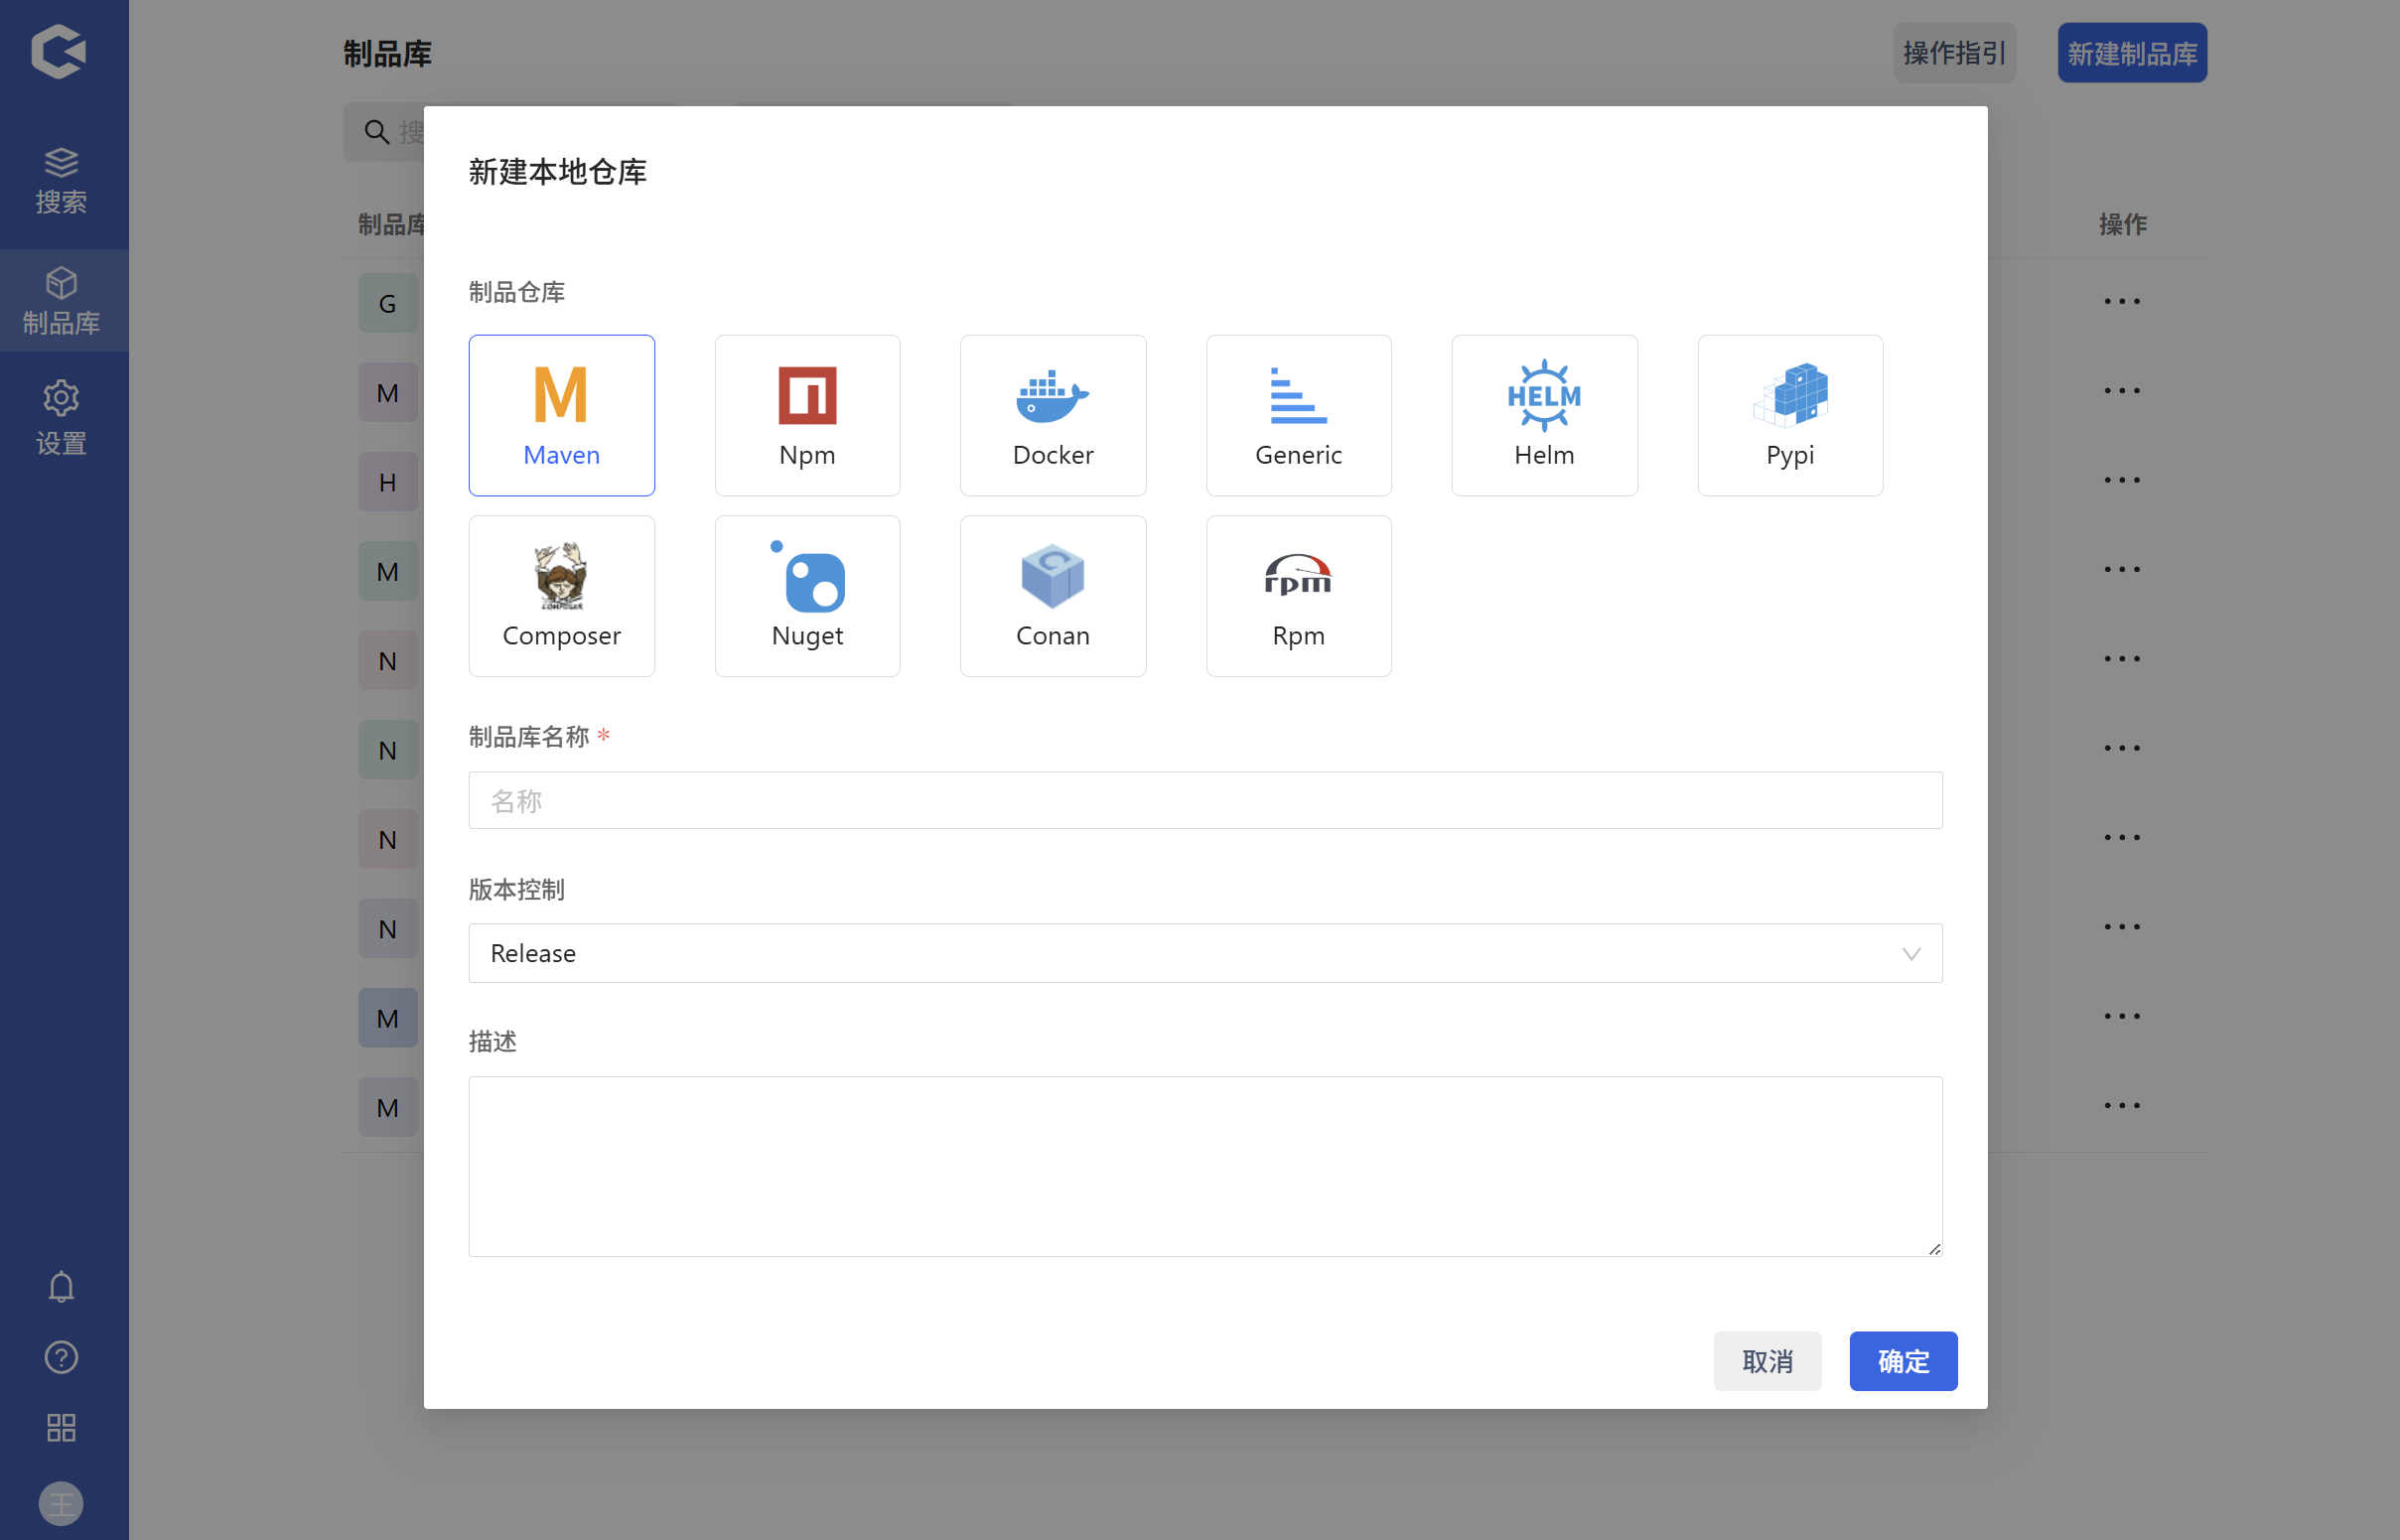Screen dimensions: 2400x1540
Task: Select the Nuget repository type
Action: pos(807,596)
